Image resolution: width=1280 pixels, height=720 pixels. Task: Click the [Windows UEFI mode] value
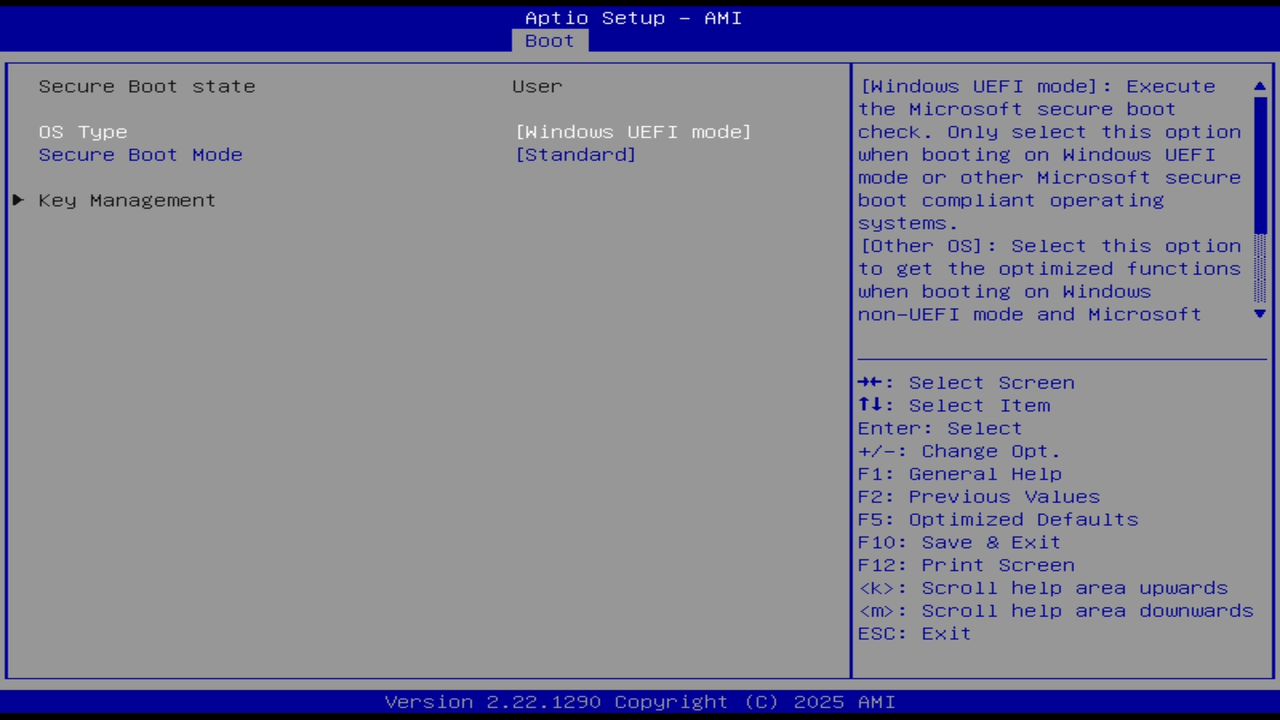(634, 131)
